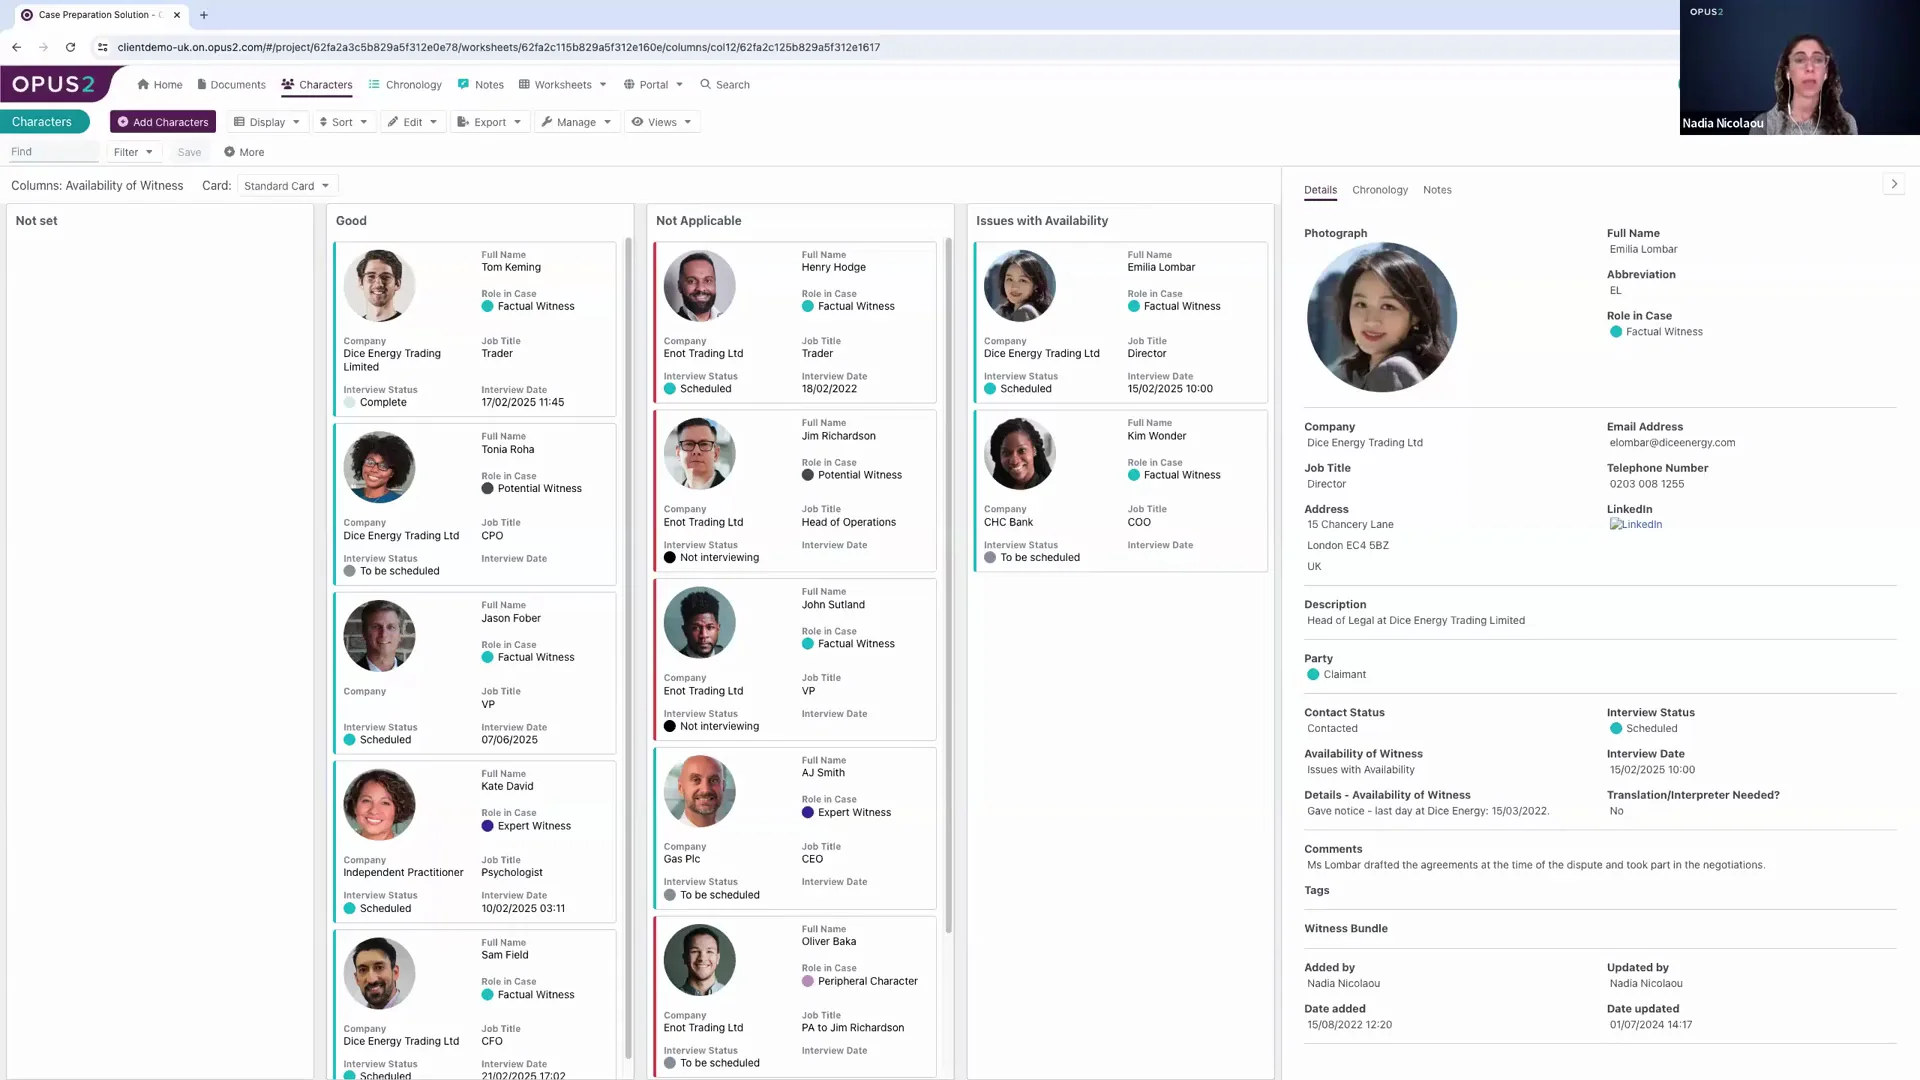Click Oliver Baka's Peripheral Character color dot
Screen dimensions: 1920x1080
(807, 982)
